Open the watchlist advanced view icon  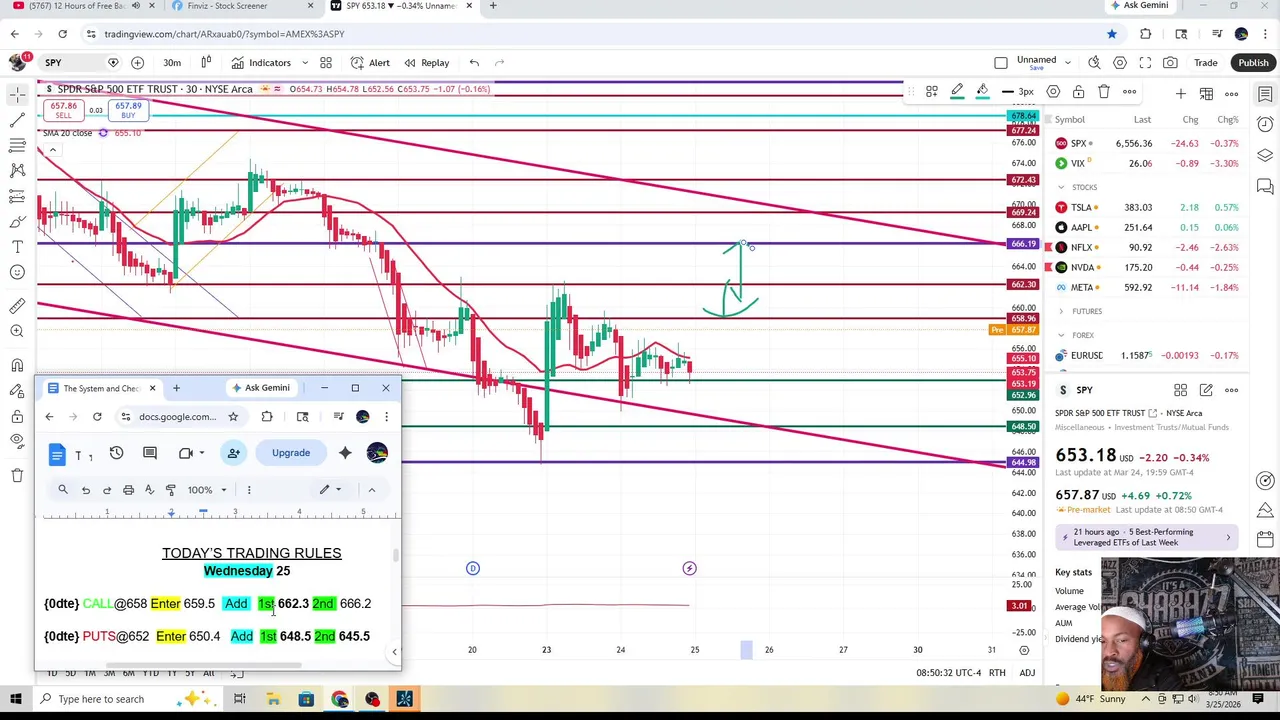(1206, 94)
